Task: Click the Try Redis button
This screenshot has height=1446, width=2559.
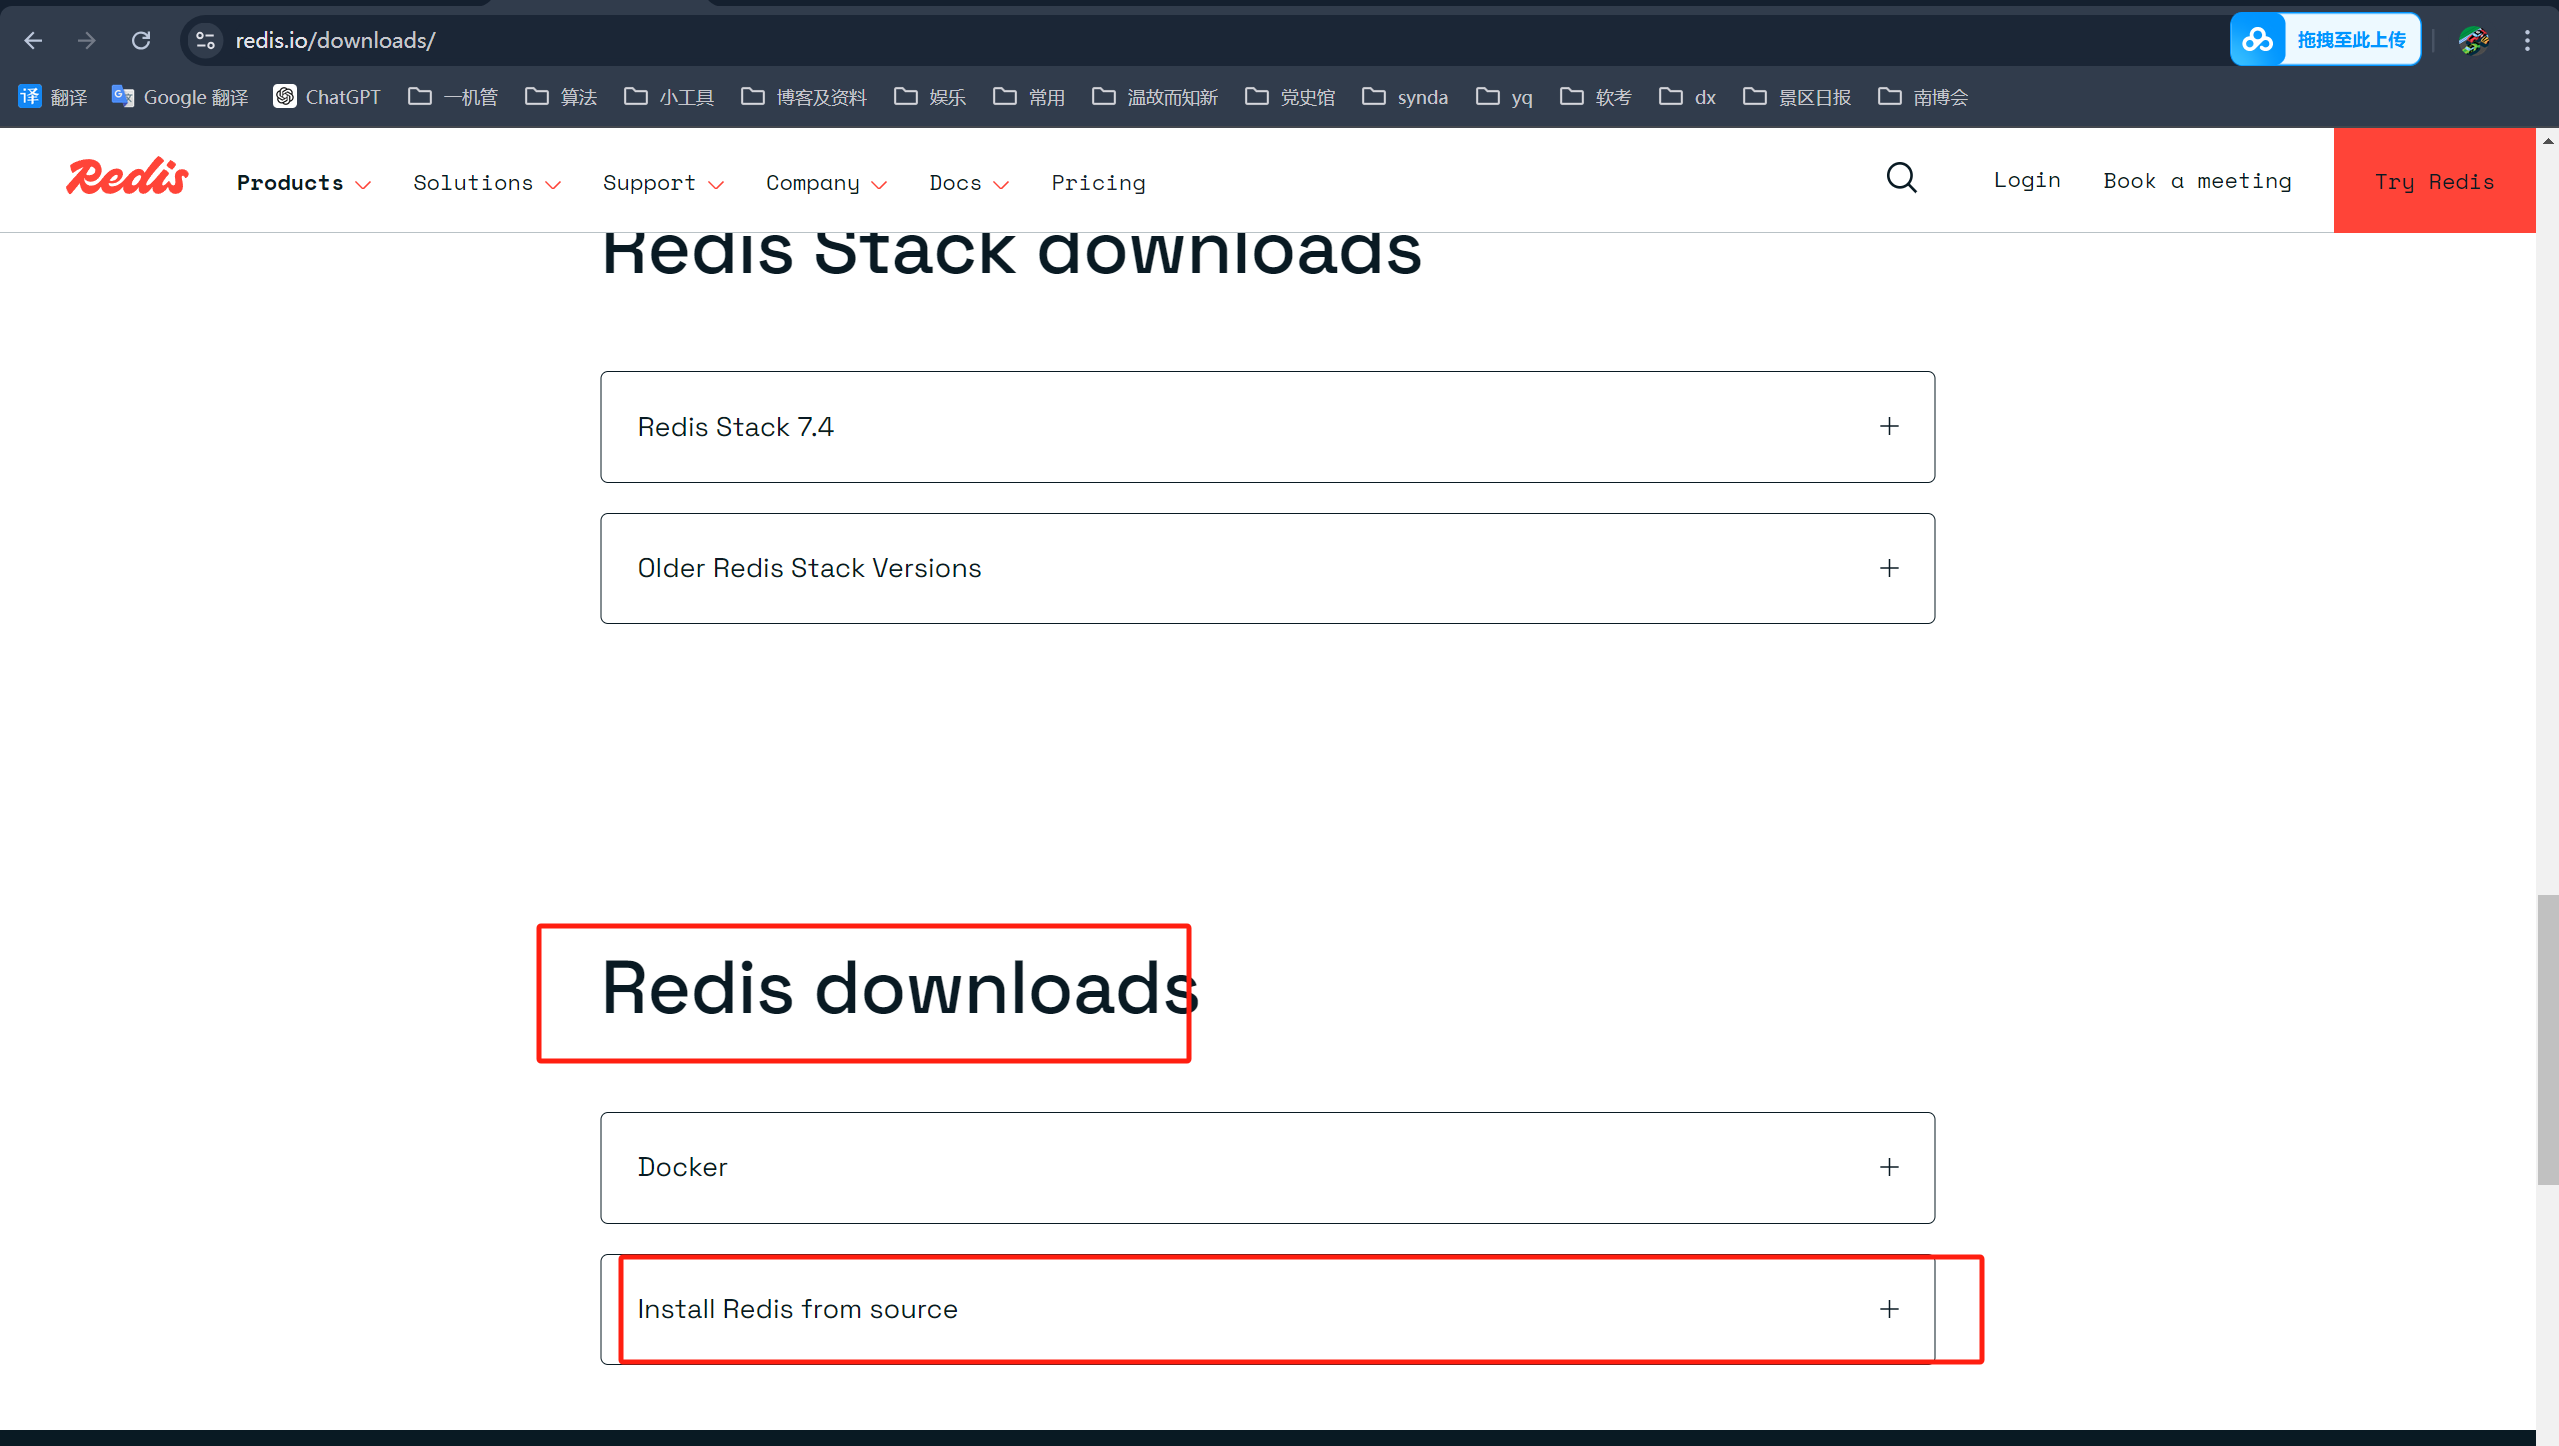Action: click(2433, 181)
